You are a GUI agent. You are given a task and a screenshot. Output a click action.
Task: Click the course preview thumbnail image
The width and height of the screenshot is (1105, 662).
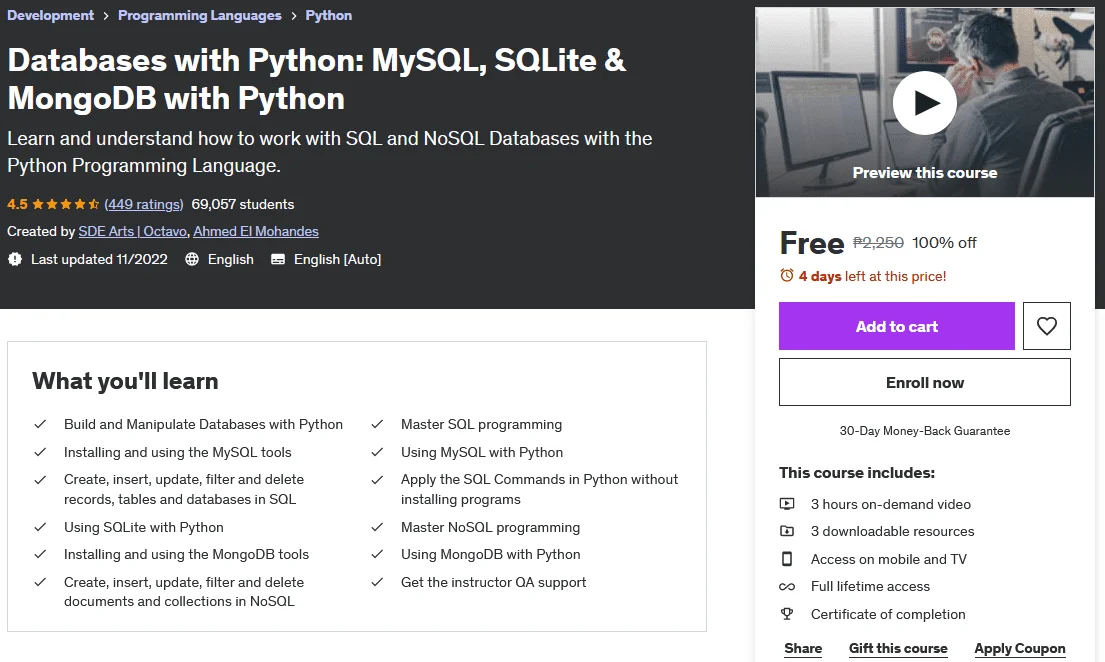pyautogui.click(x=925, y=102)
